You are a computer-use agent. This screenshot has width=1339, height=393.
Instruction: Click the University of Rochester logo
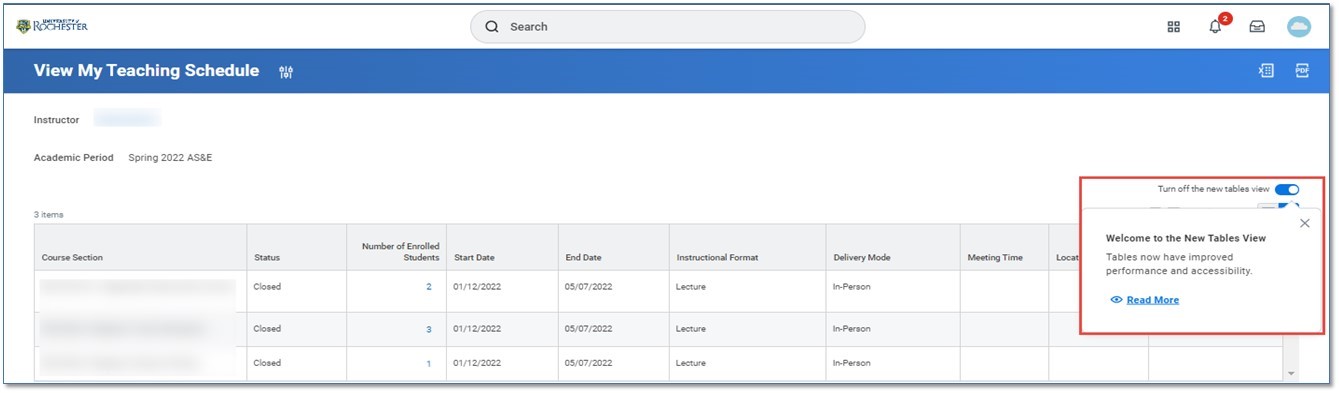[51, 26]
